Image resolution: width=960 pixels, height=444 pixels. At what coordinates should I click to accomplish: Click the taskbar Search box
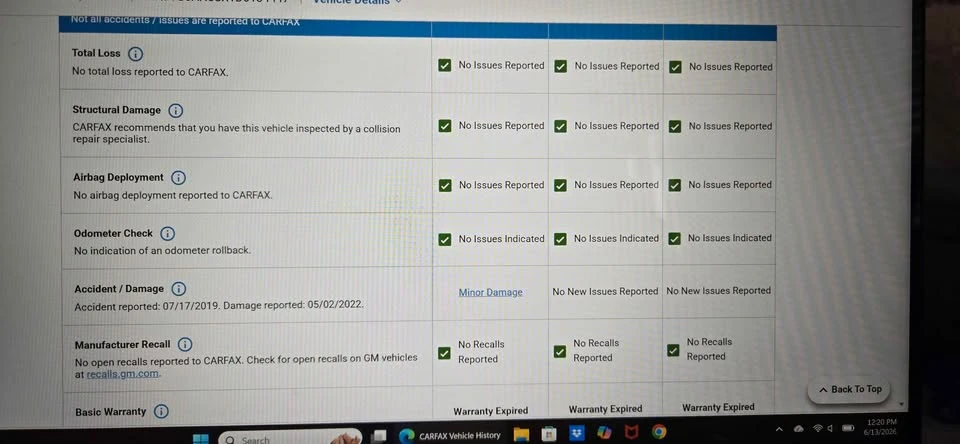[x=288, y=438]
